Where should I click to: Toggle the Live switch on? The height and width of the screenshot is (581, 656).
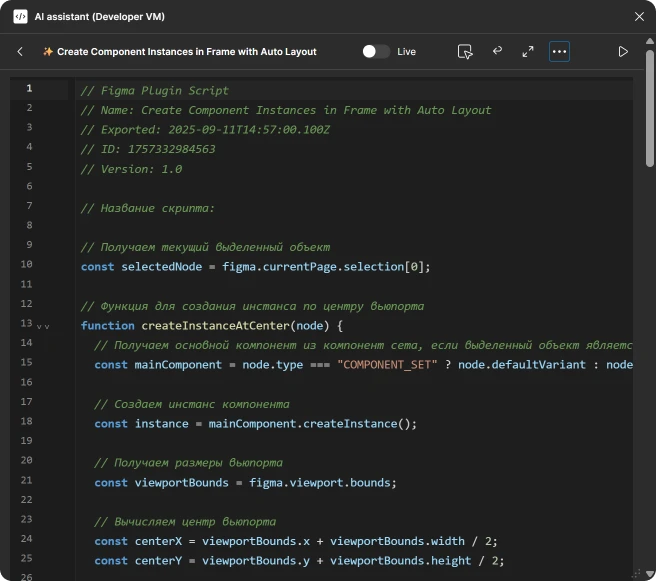pyautogui.click(x=376, y=51)
